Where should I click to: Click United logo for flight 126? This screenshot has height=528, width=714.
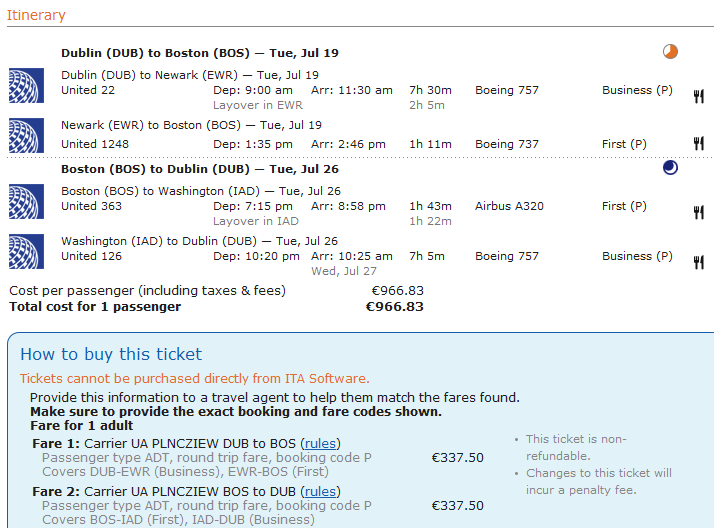[26, 250]
